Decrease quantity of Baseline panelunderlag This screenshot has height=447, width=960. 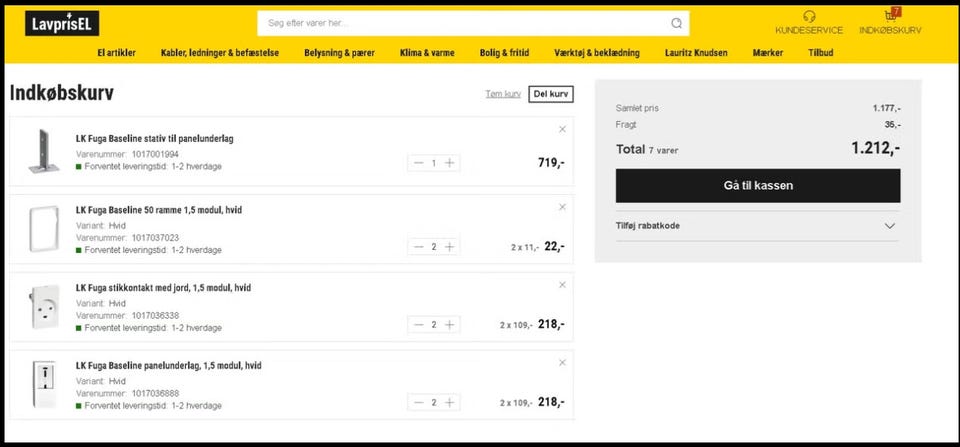(x=418, y=402)
